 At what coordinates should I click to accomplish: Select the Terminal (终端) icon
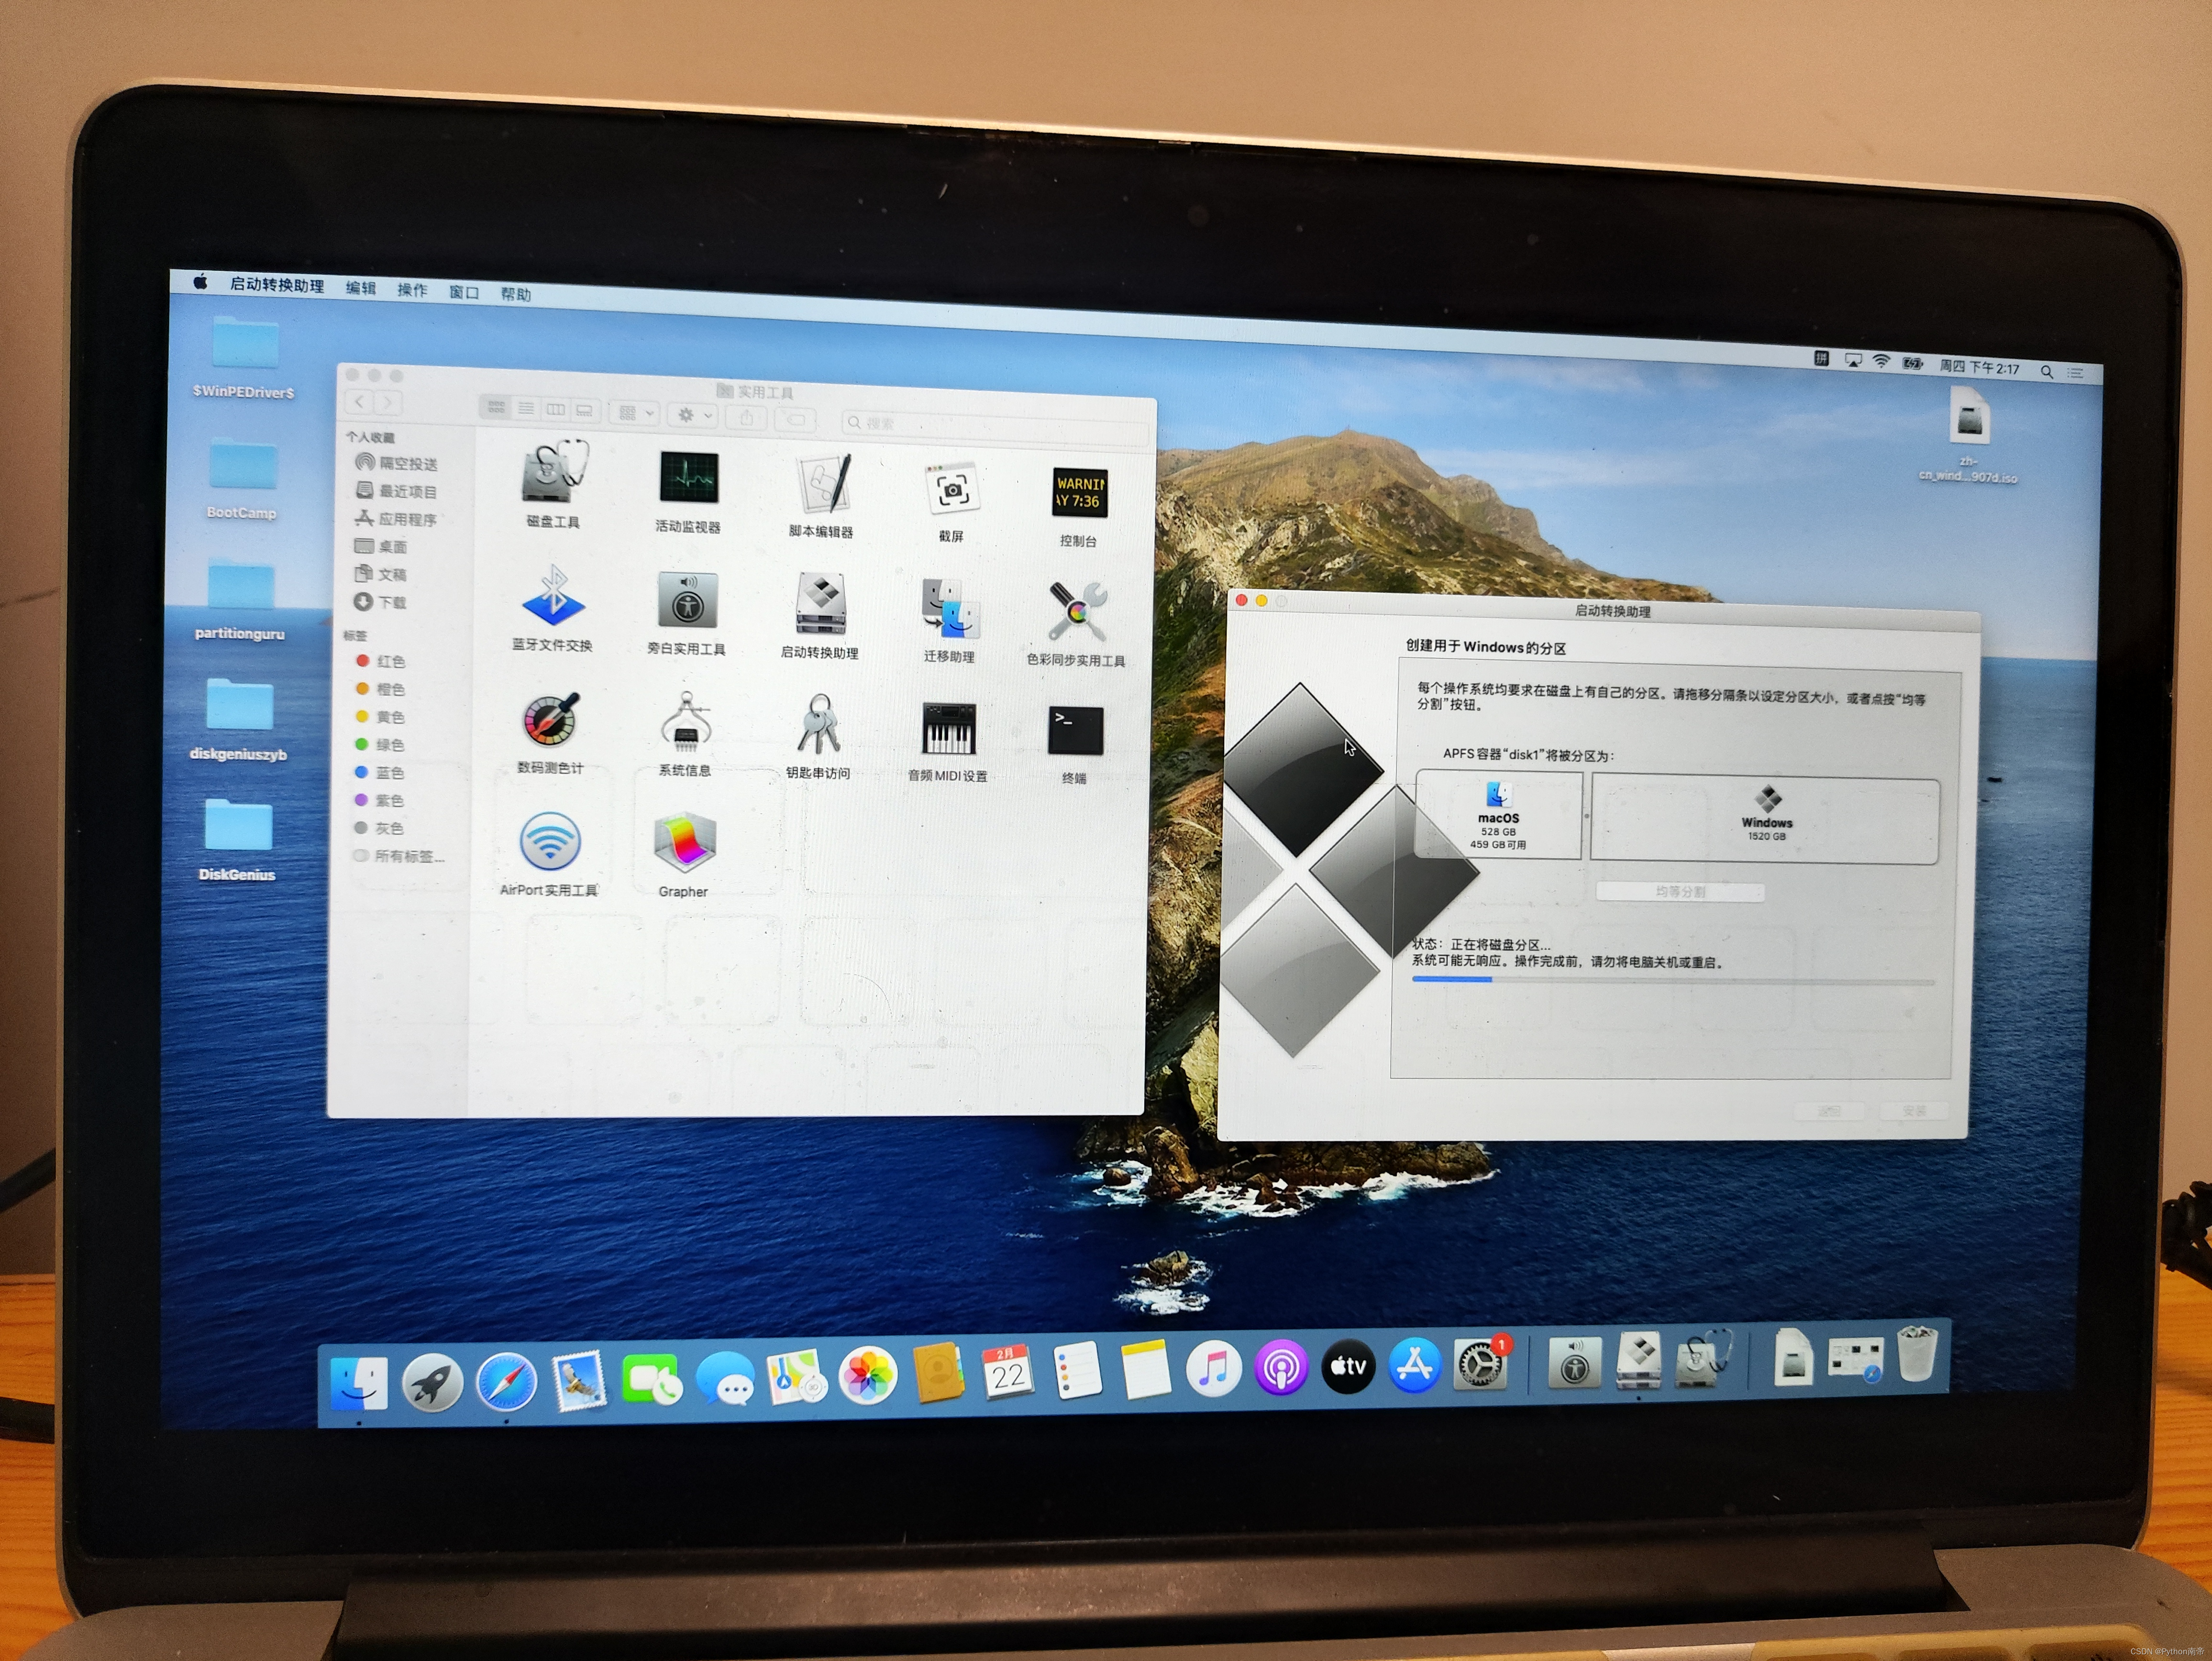1075,732
